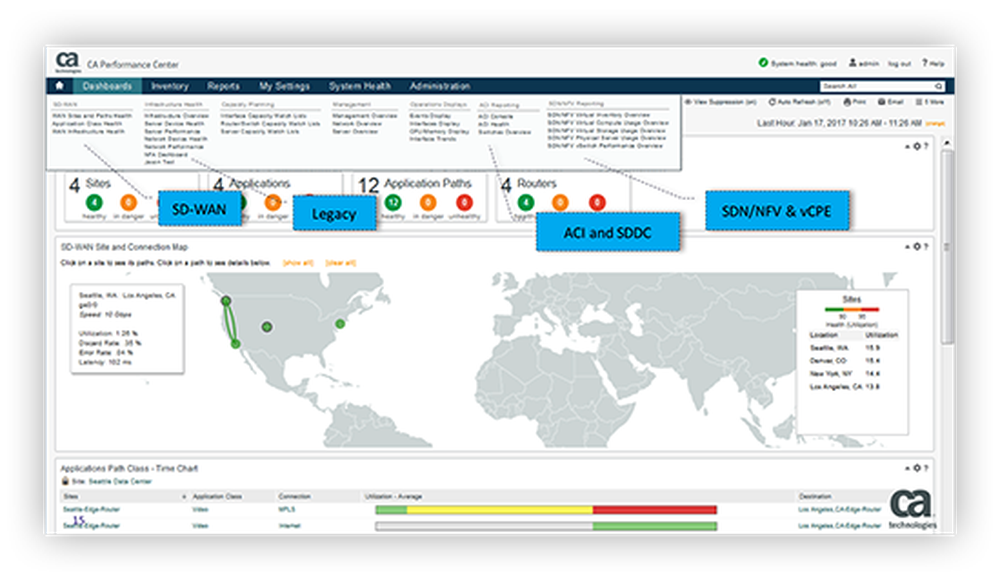Click the clear all link on map
This screenshot has width=1000, height=581.
click(x=341, y=263)
